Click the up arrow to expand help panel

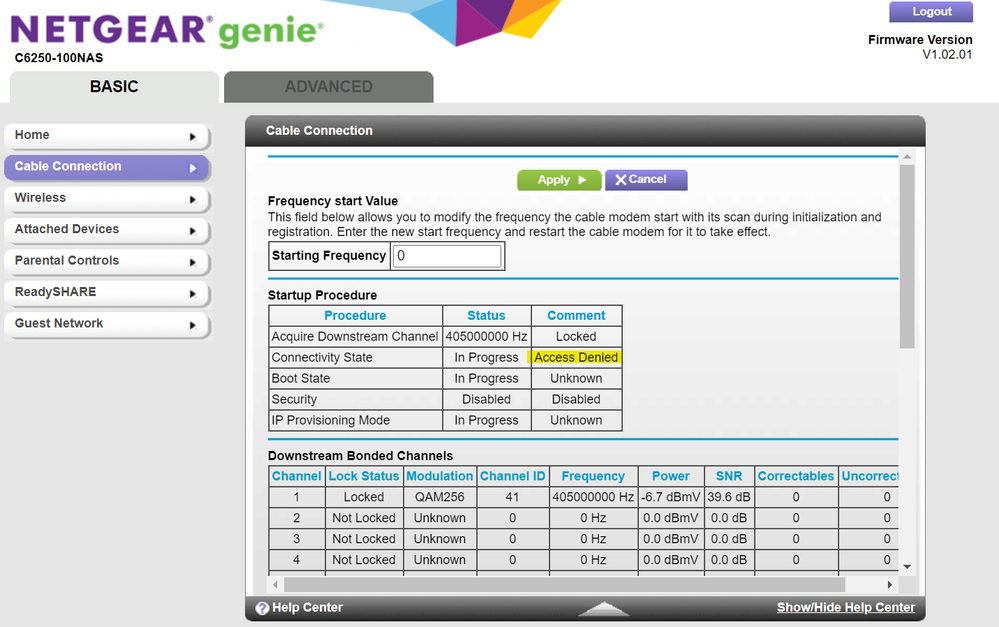click(x=603, y=608)
